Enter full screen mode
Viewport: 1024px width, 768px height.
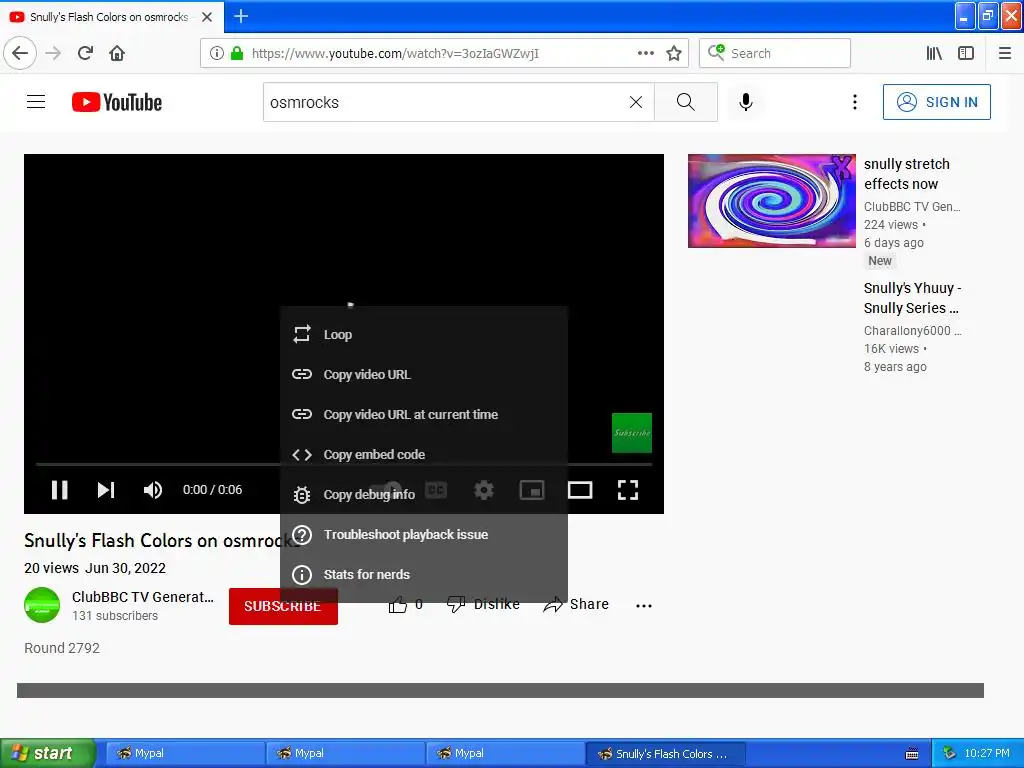pos(628,490)
